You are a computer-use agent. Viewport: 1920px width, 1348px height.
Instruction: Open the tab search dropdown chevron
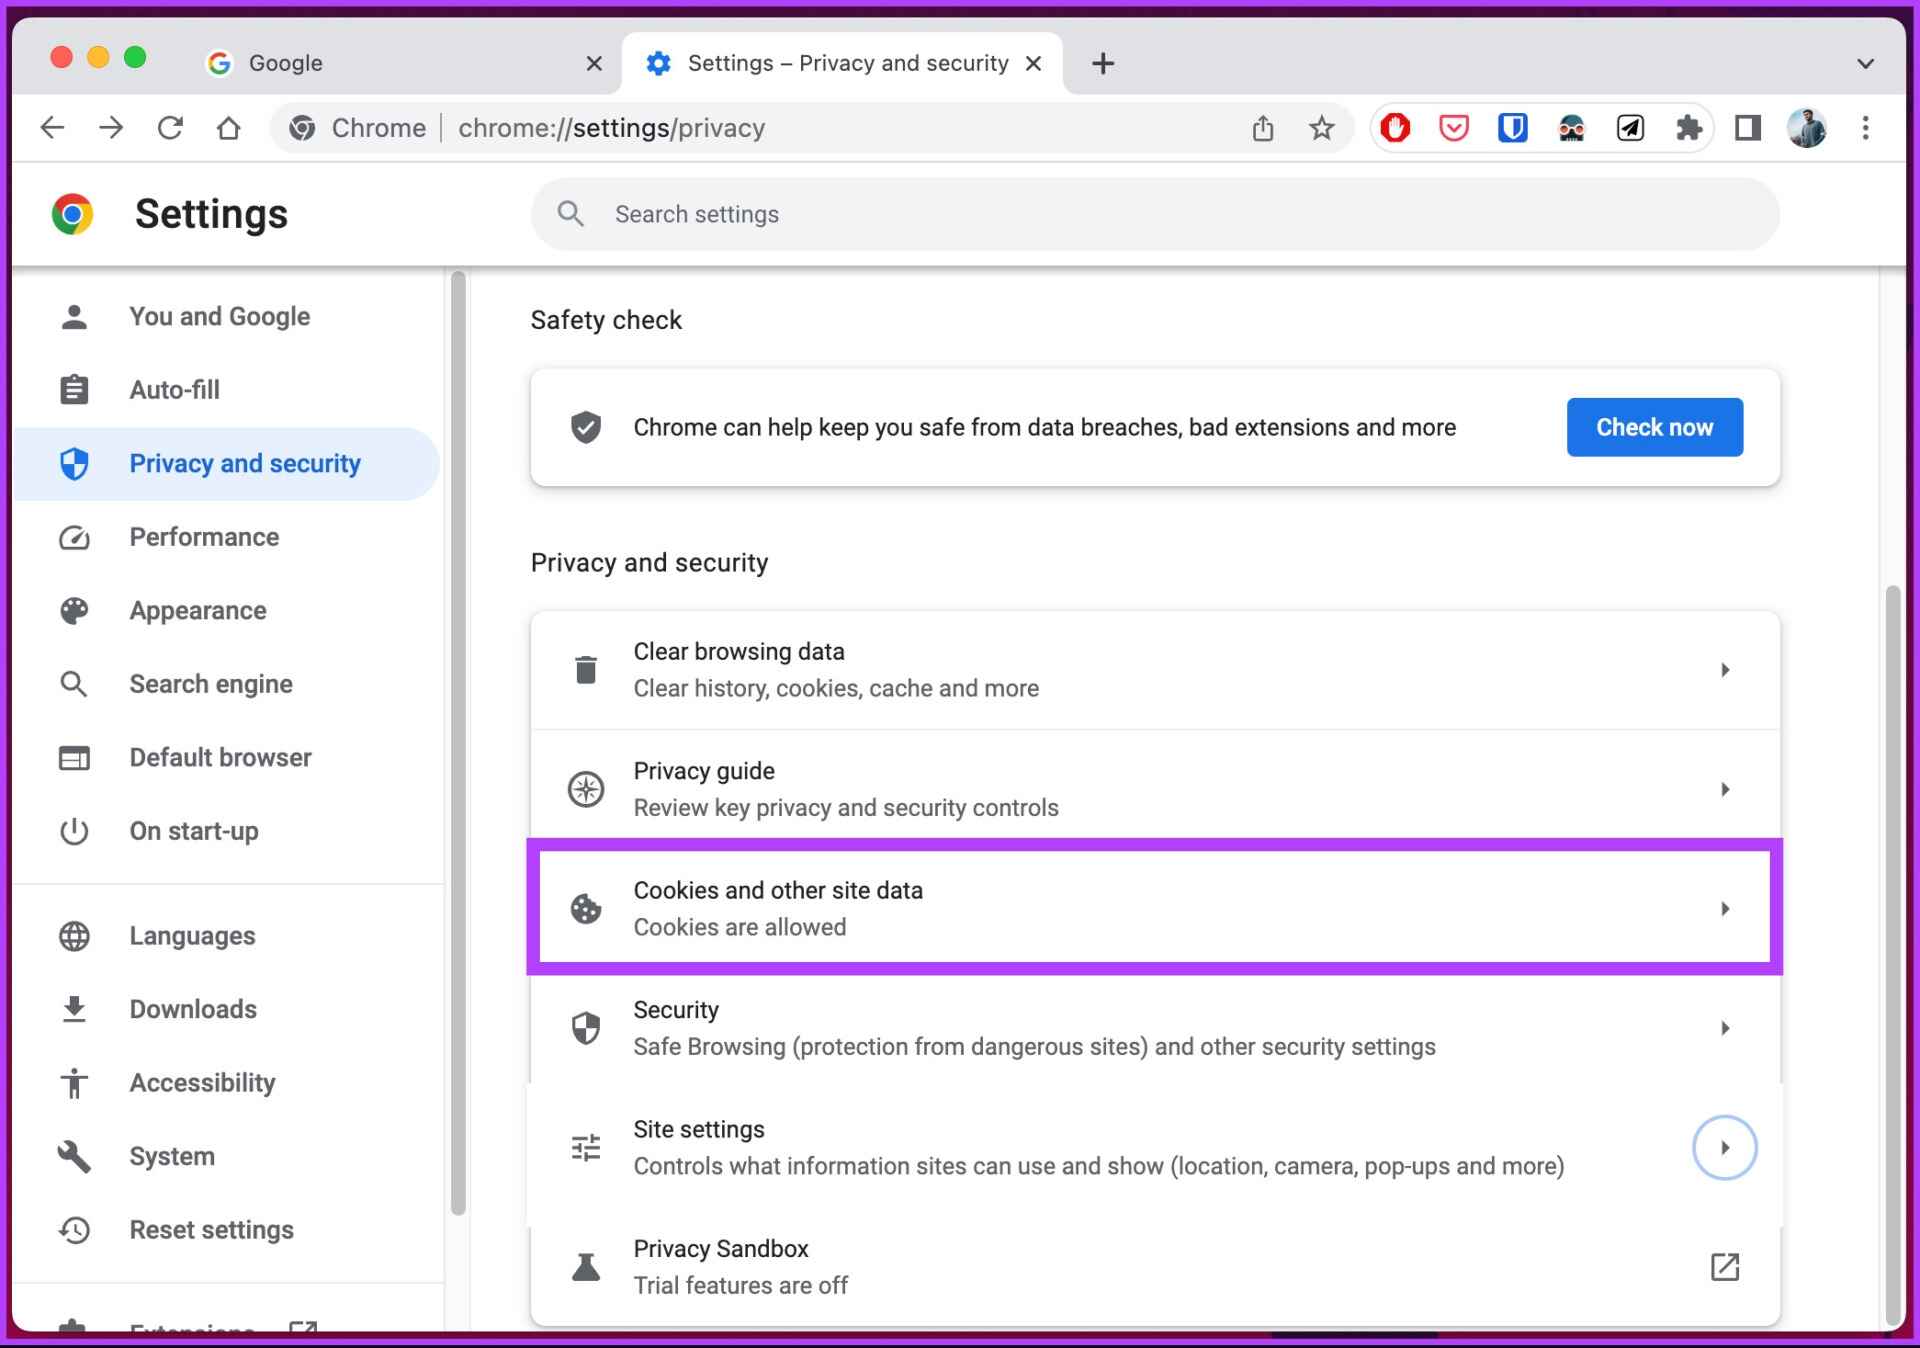click(1865, 63)
